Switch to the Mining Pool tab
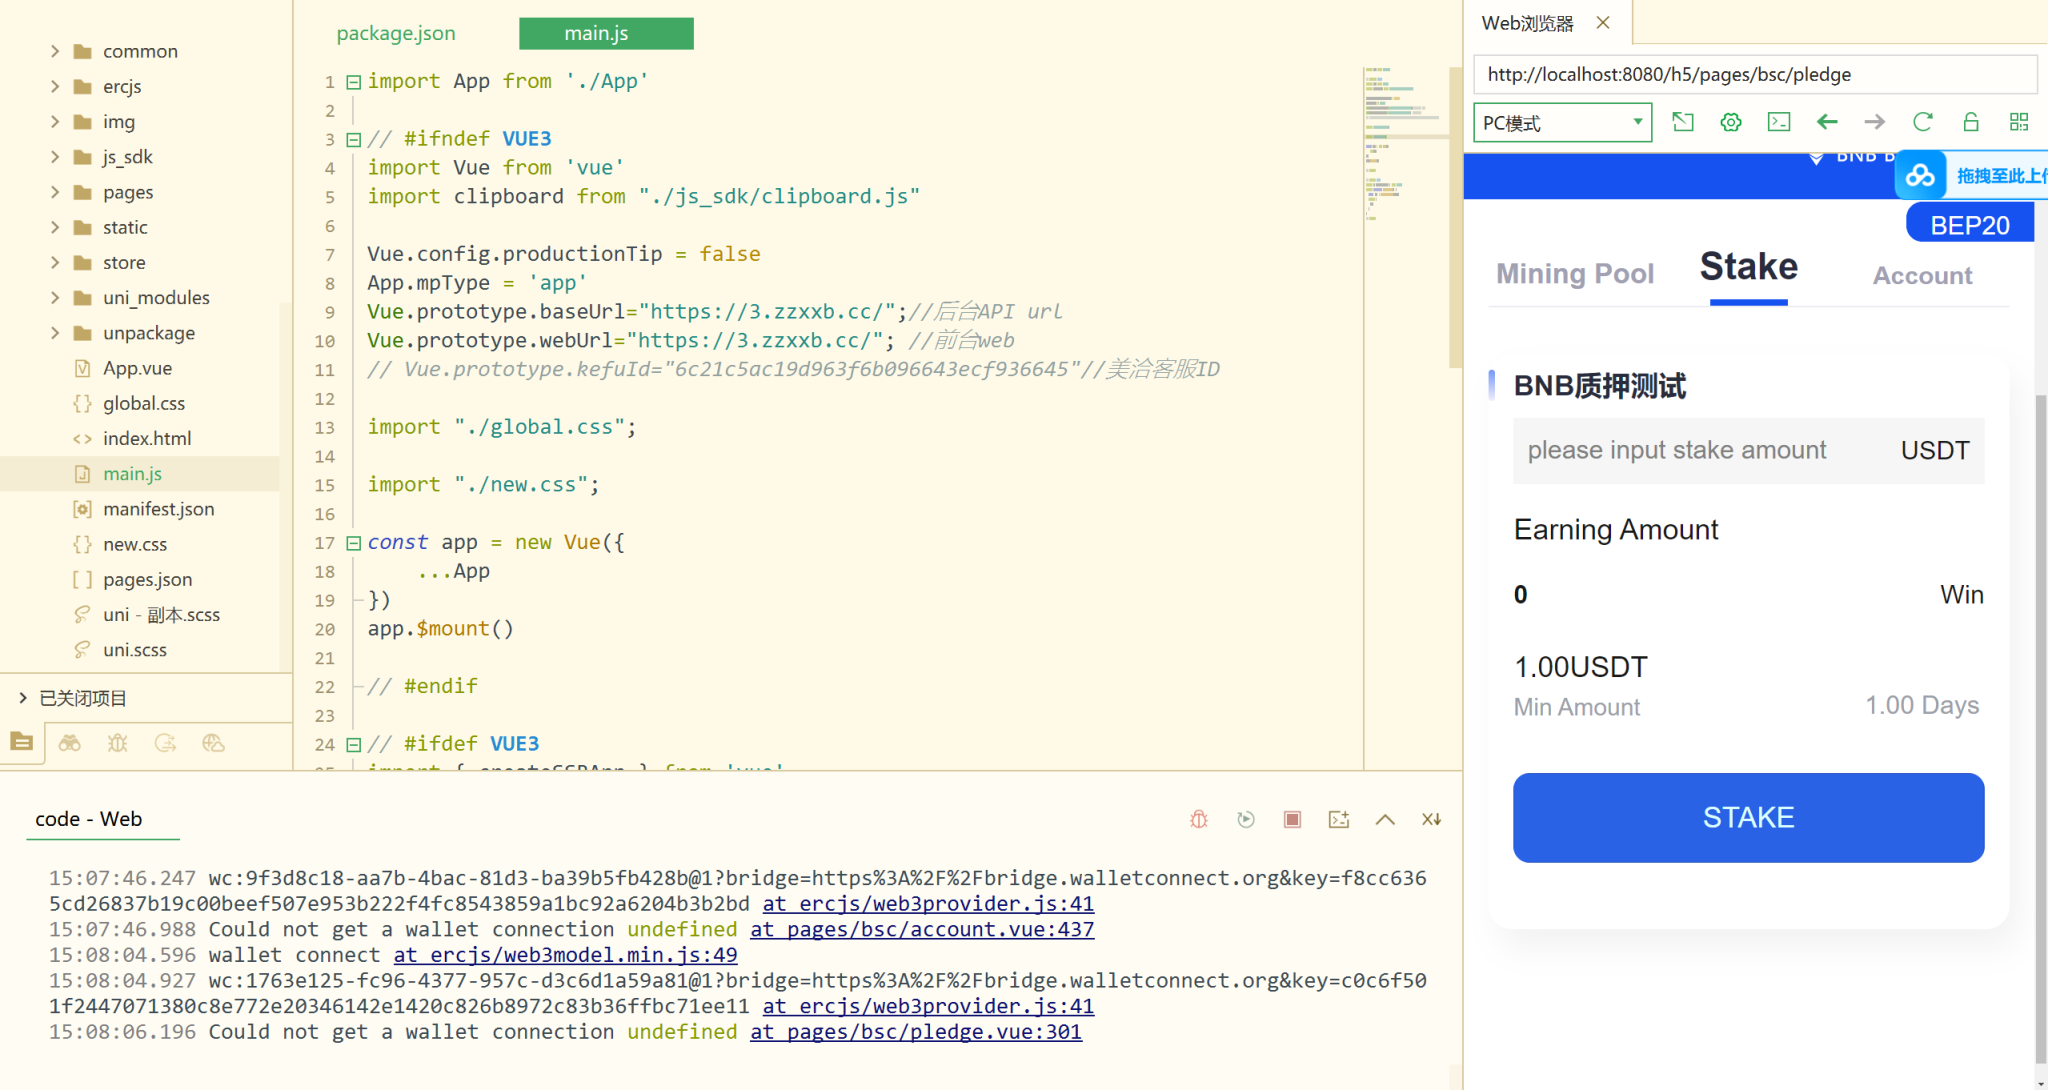The width and height of the screenshot is (2048, 1090). (1575, 274)
